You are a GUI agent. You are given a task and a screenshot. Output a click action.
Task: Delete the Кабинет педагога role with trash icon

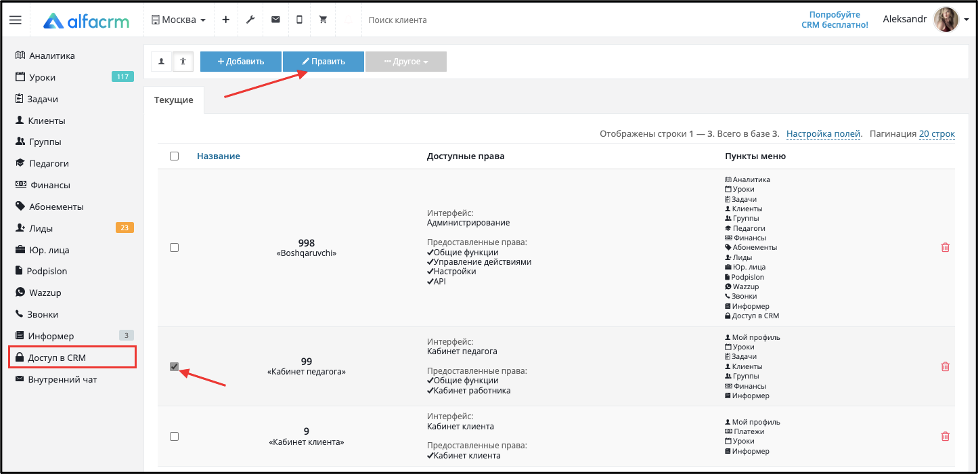pyautogui.click(x=945, y=367)
